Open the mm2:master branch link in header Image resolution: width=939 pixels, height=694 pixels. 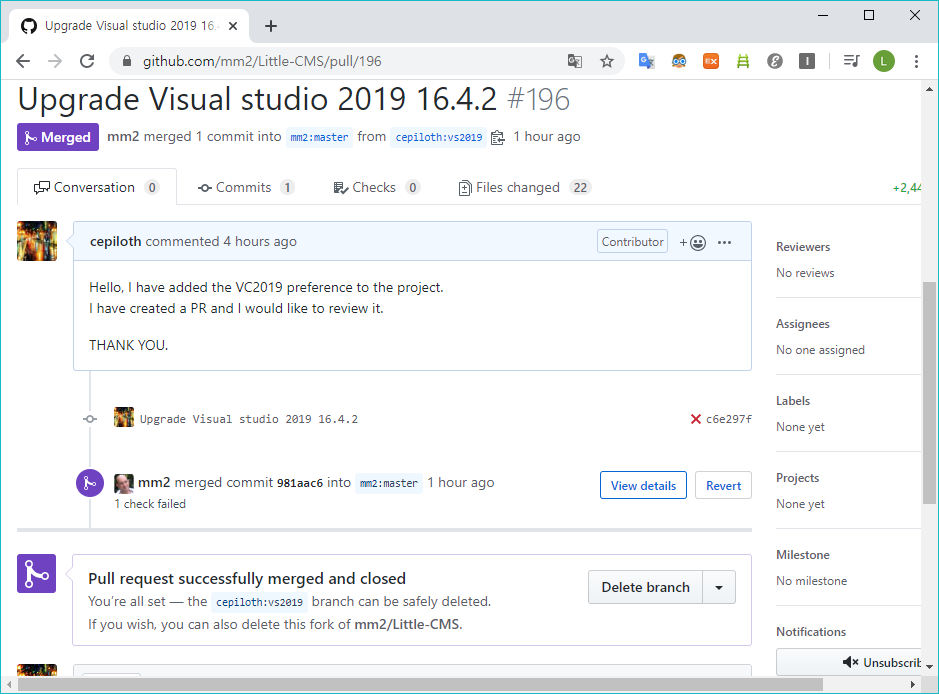319,137
